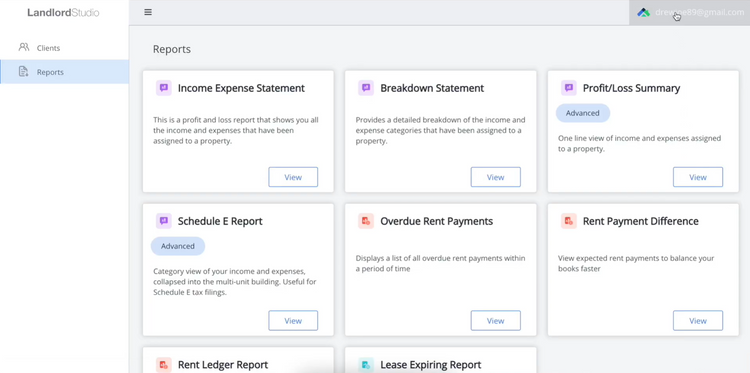Click the 'This is a profit and loss' description
The width and height of the screenshot is (750, 373).
pos(236,131)
